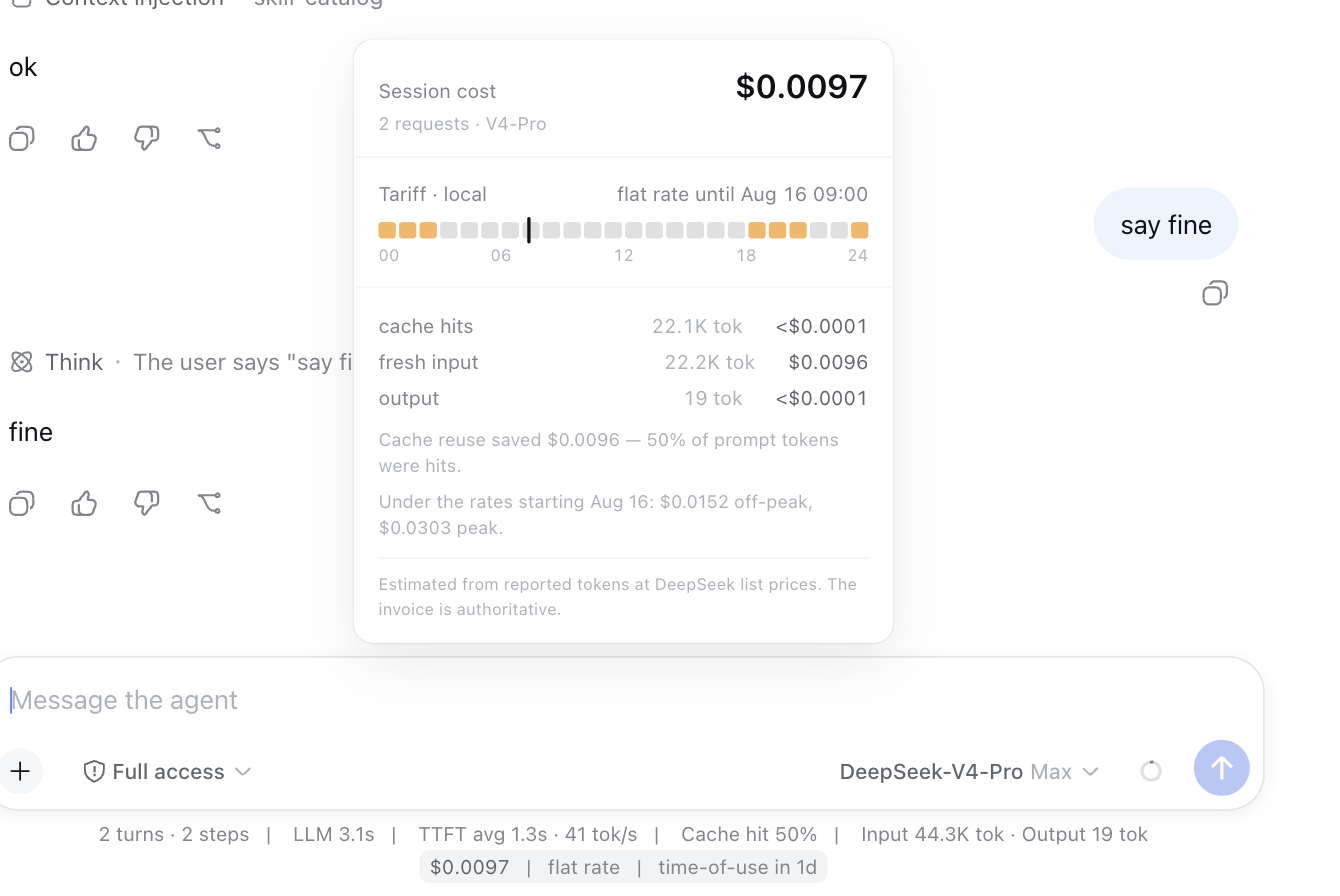Open the Full access permission dropdown

167,771
